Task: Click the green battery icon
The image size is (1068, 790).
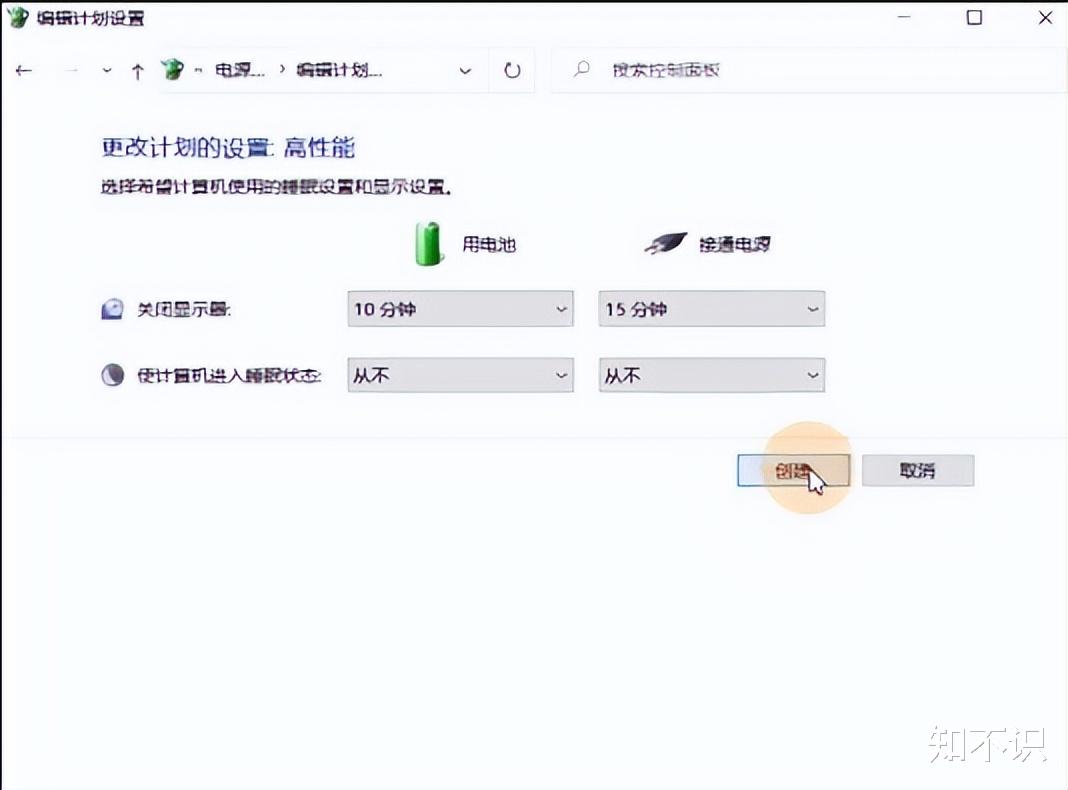Action: pos(428,244)
